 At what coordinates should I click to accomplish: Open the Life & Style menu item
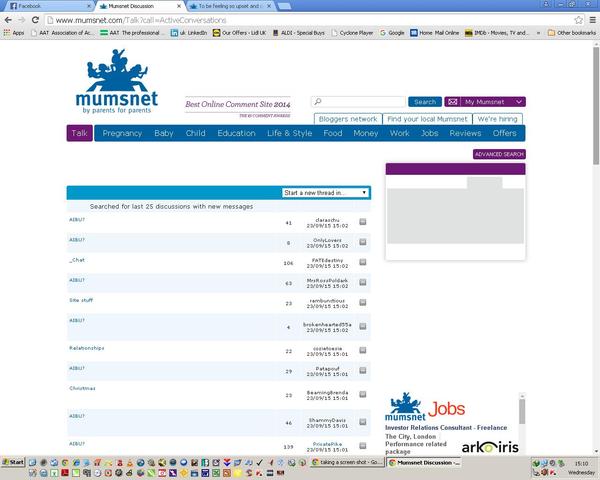pos(290,133)
